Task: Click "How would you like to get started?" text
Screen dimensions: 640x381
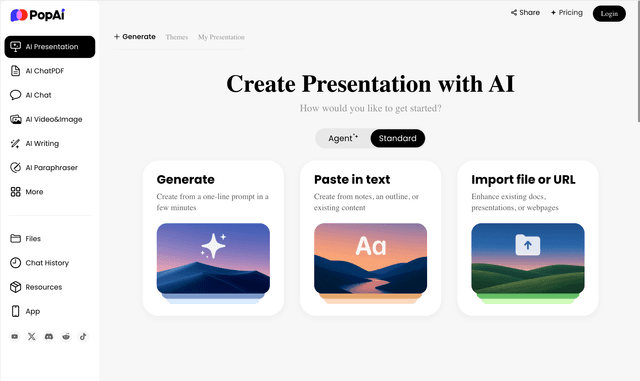Action: click(371, 108)
